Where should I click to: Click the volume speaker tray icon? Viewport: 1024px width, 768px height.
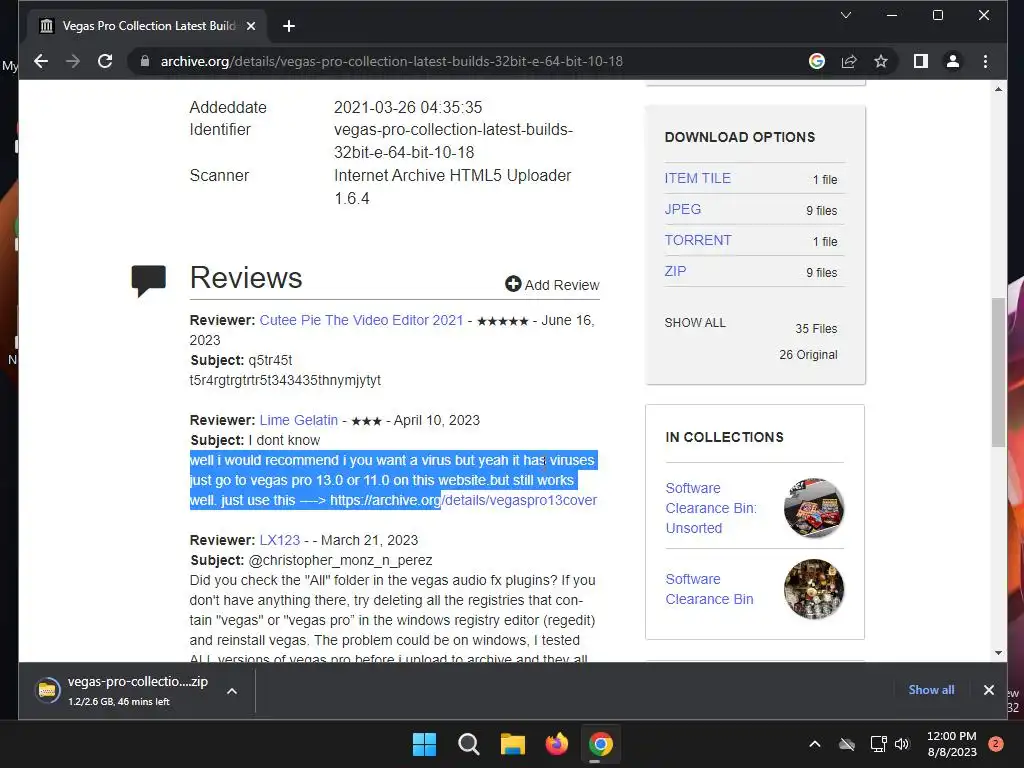(902, 744)
